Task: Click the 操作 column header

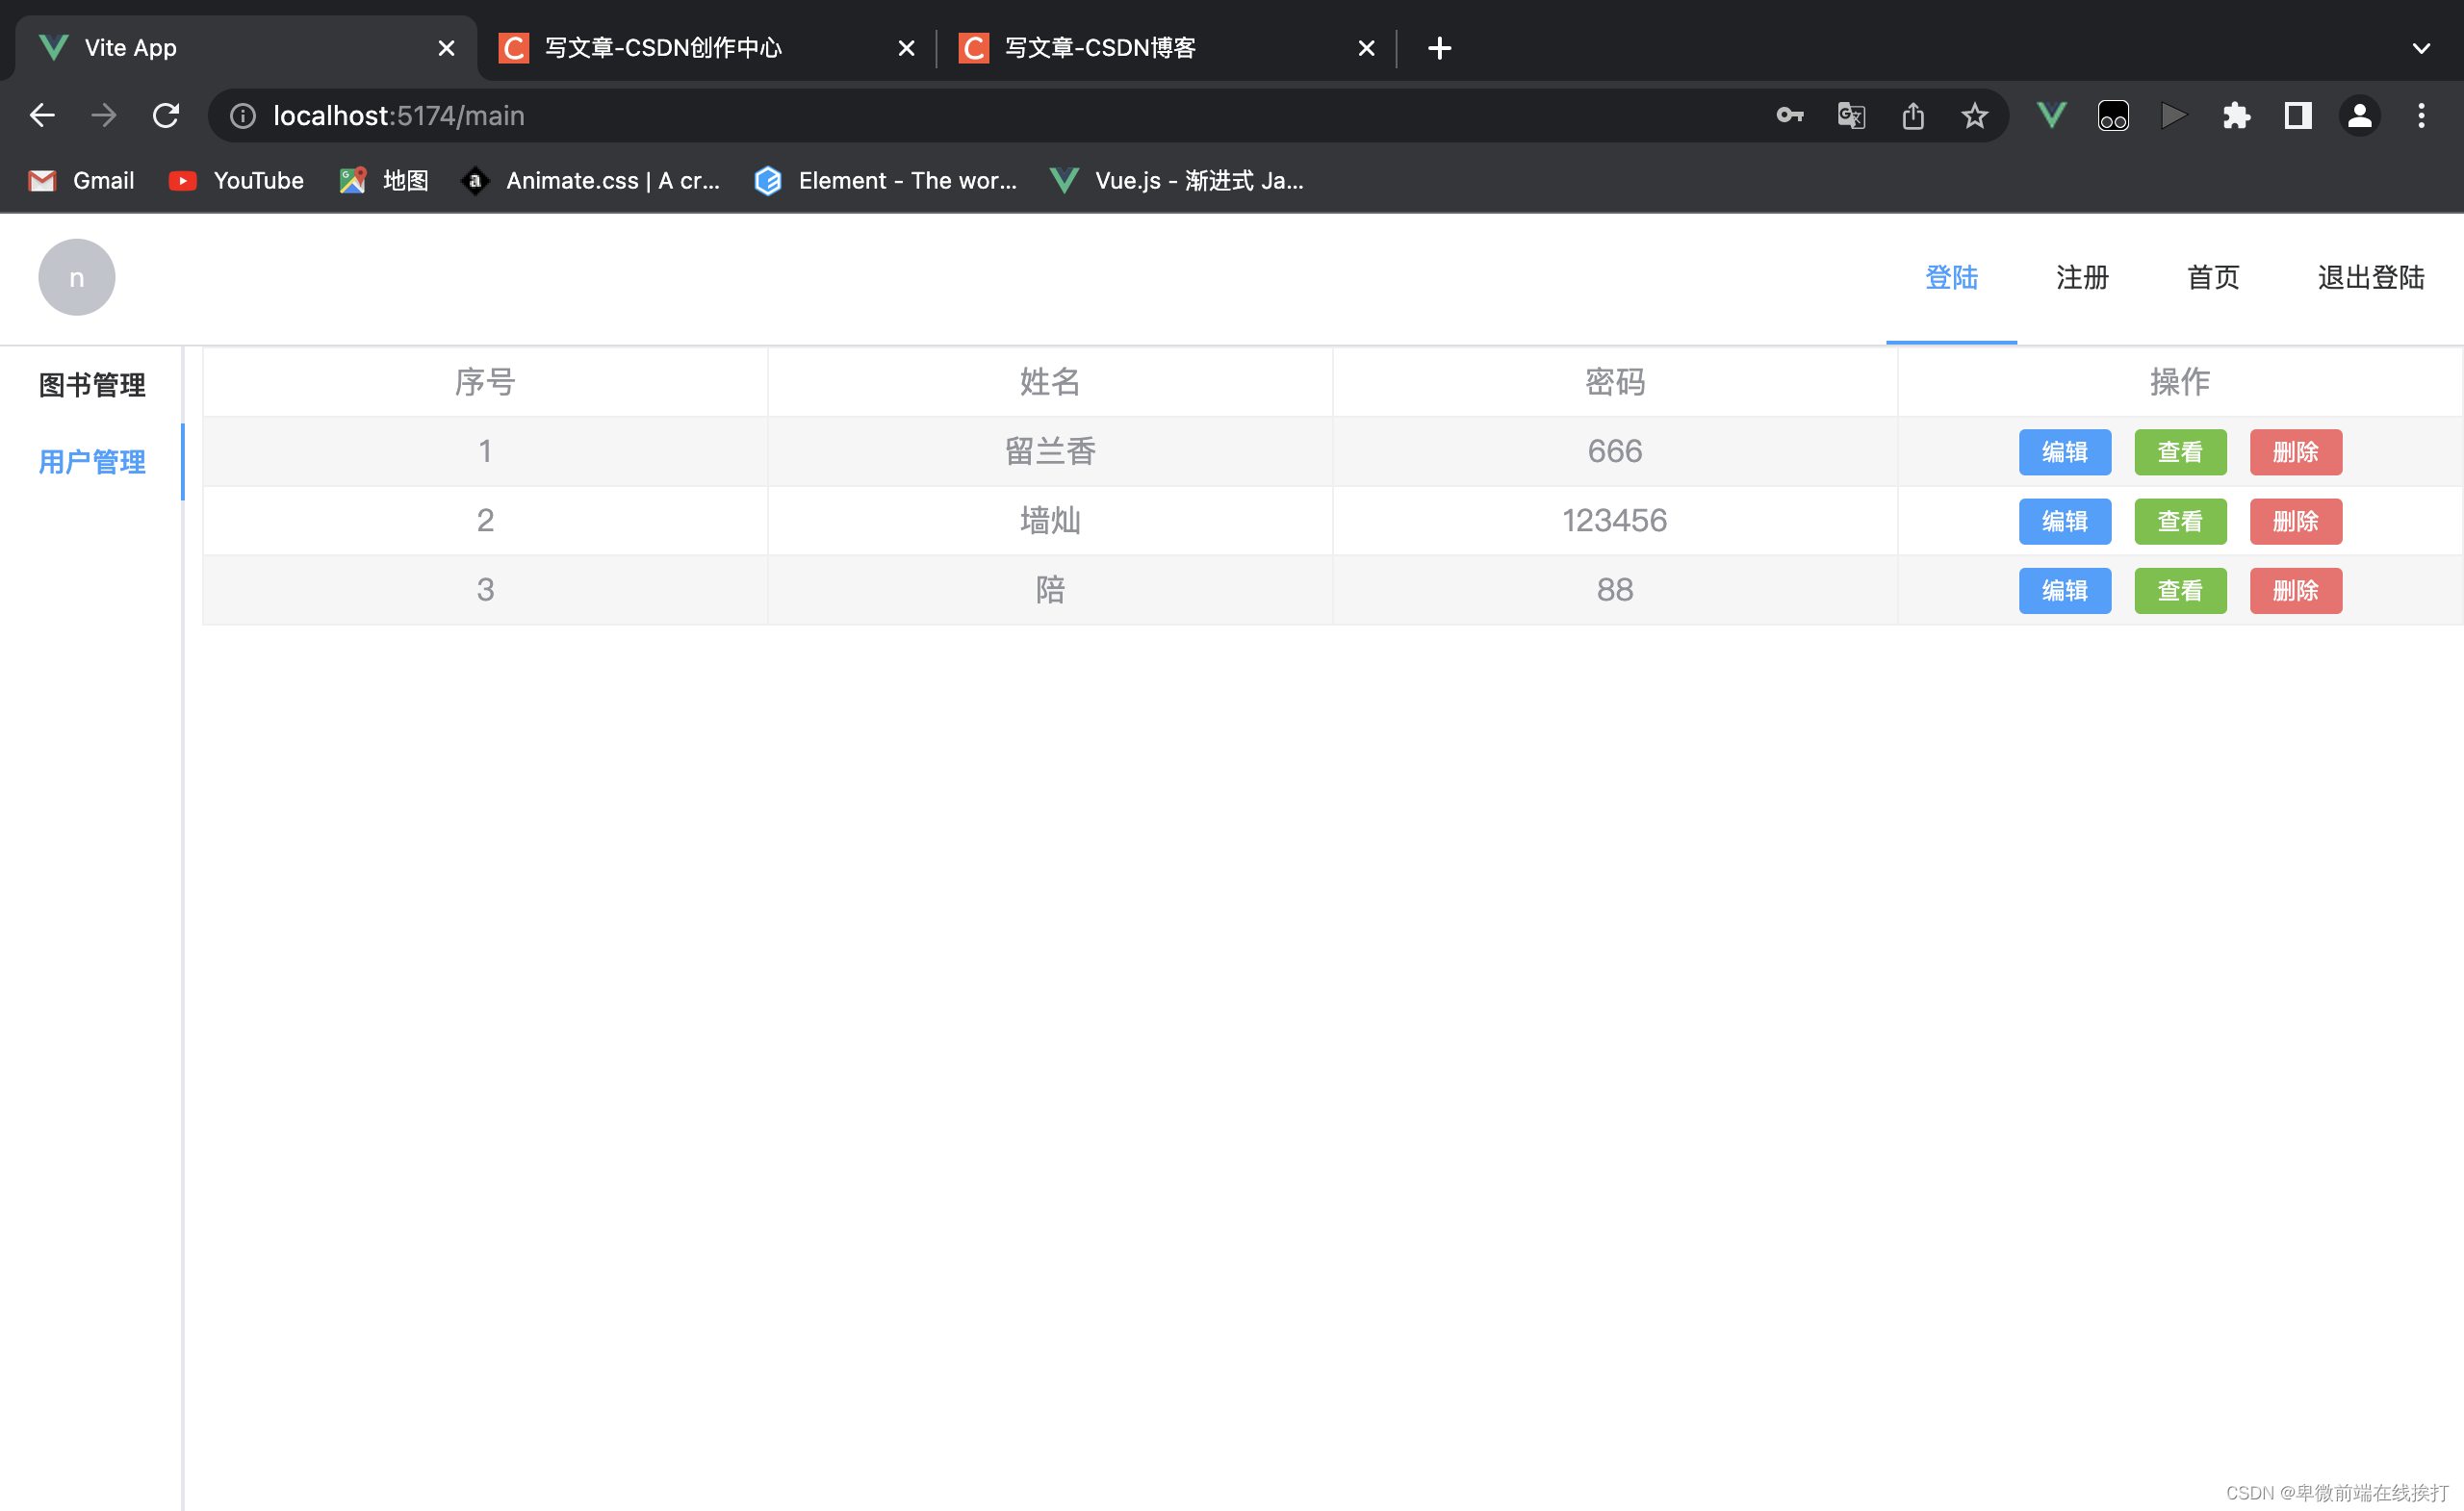Action: point(2180,382)
